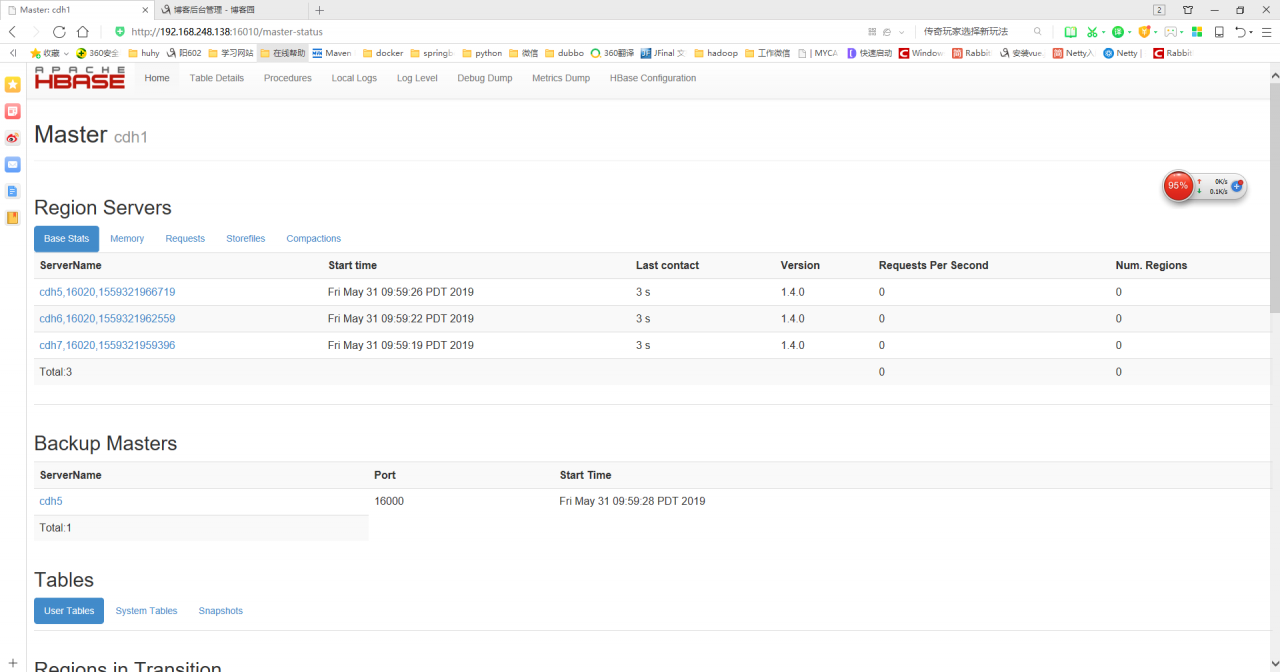Switch to the Memory tab
The height and width of the screenshot is (672, 1280).
[127, 239]
